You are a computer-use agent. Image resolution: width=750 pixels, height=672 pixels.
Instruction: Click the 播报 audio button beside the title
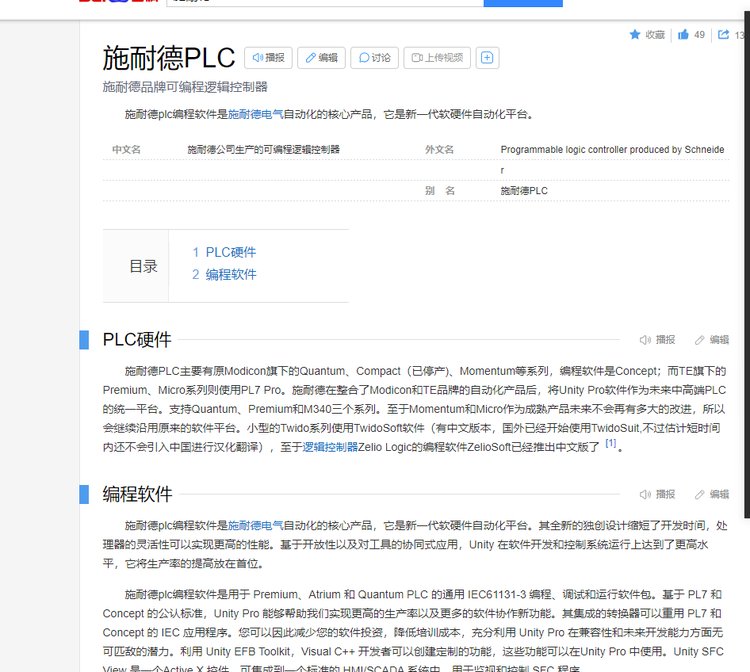click(x=268, y=58)
